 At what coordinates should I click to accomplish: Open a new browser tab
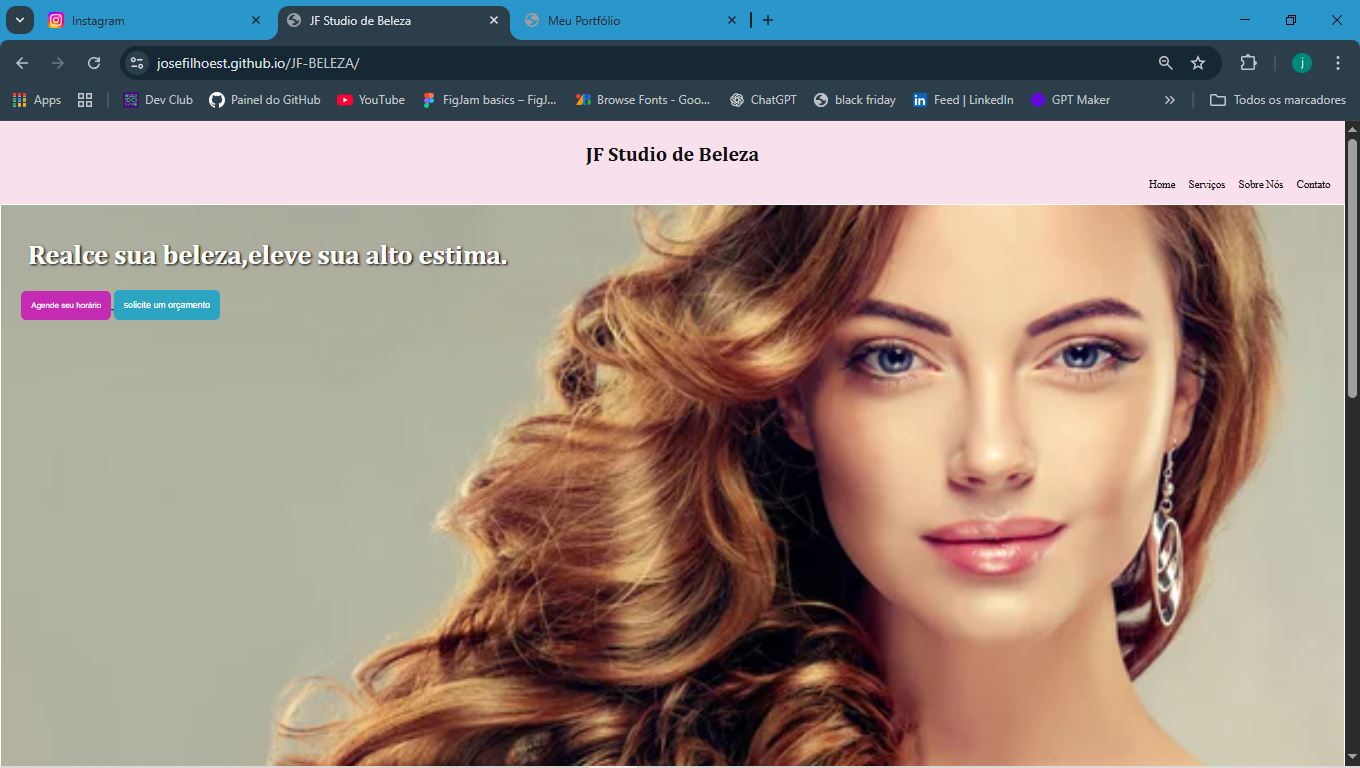pos(768,20)
